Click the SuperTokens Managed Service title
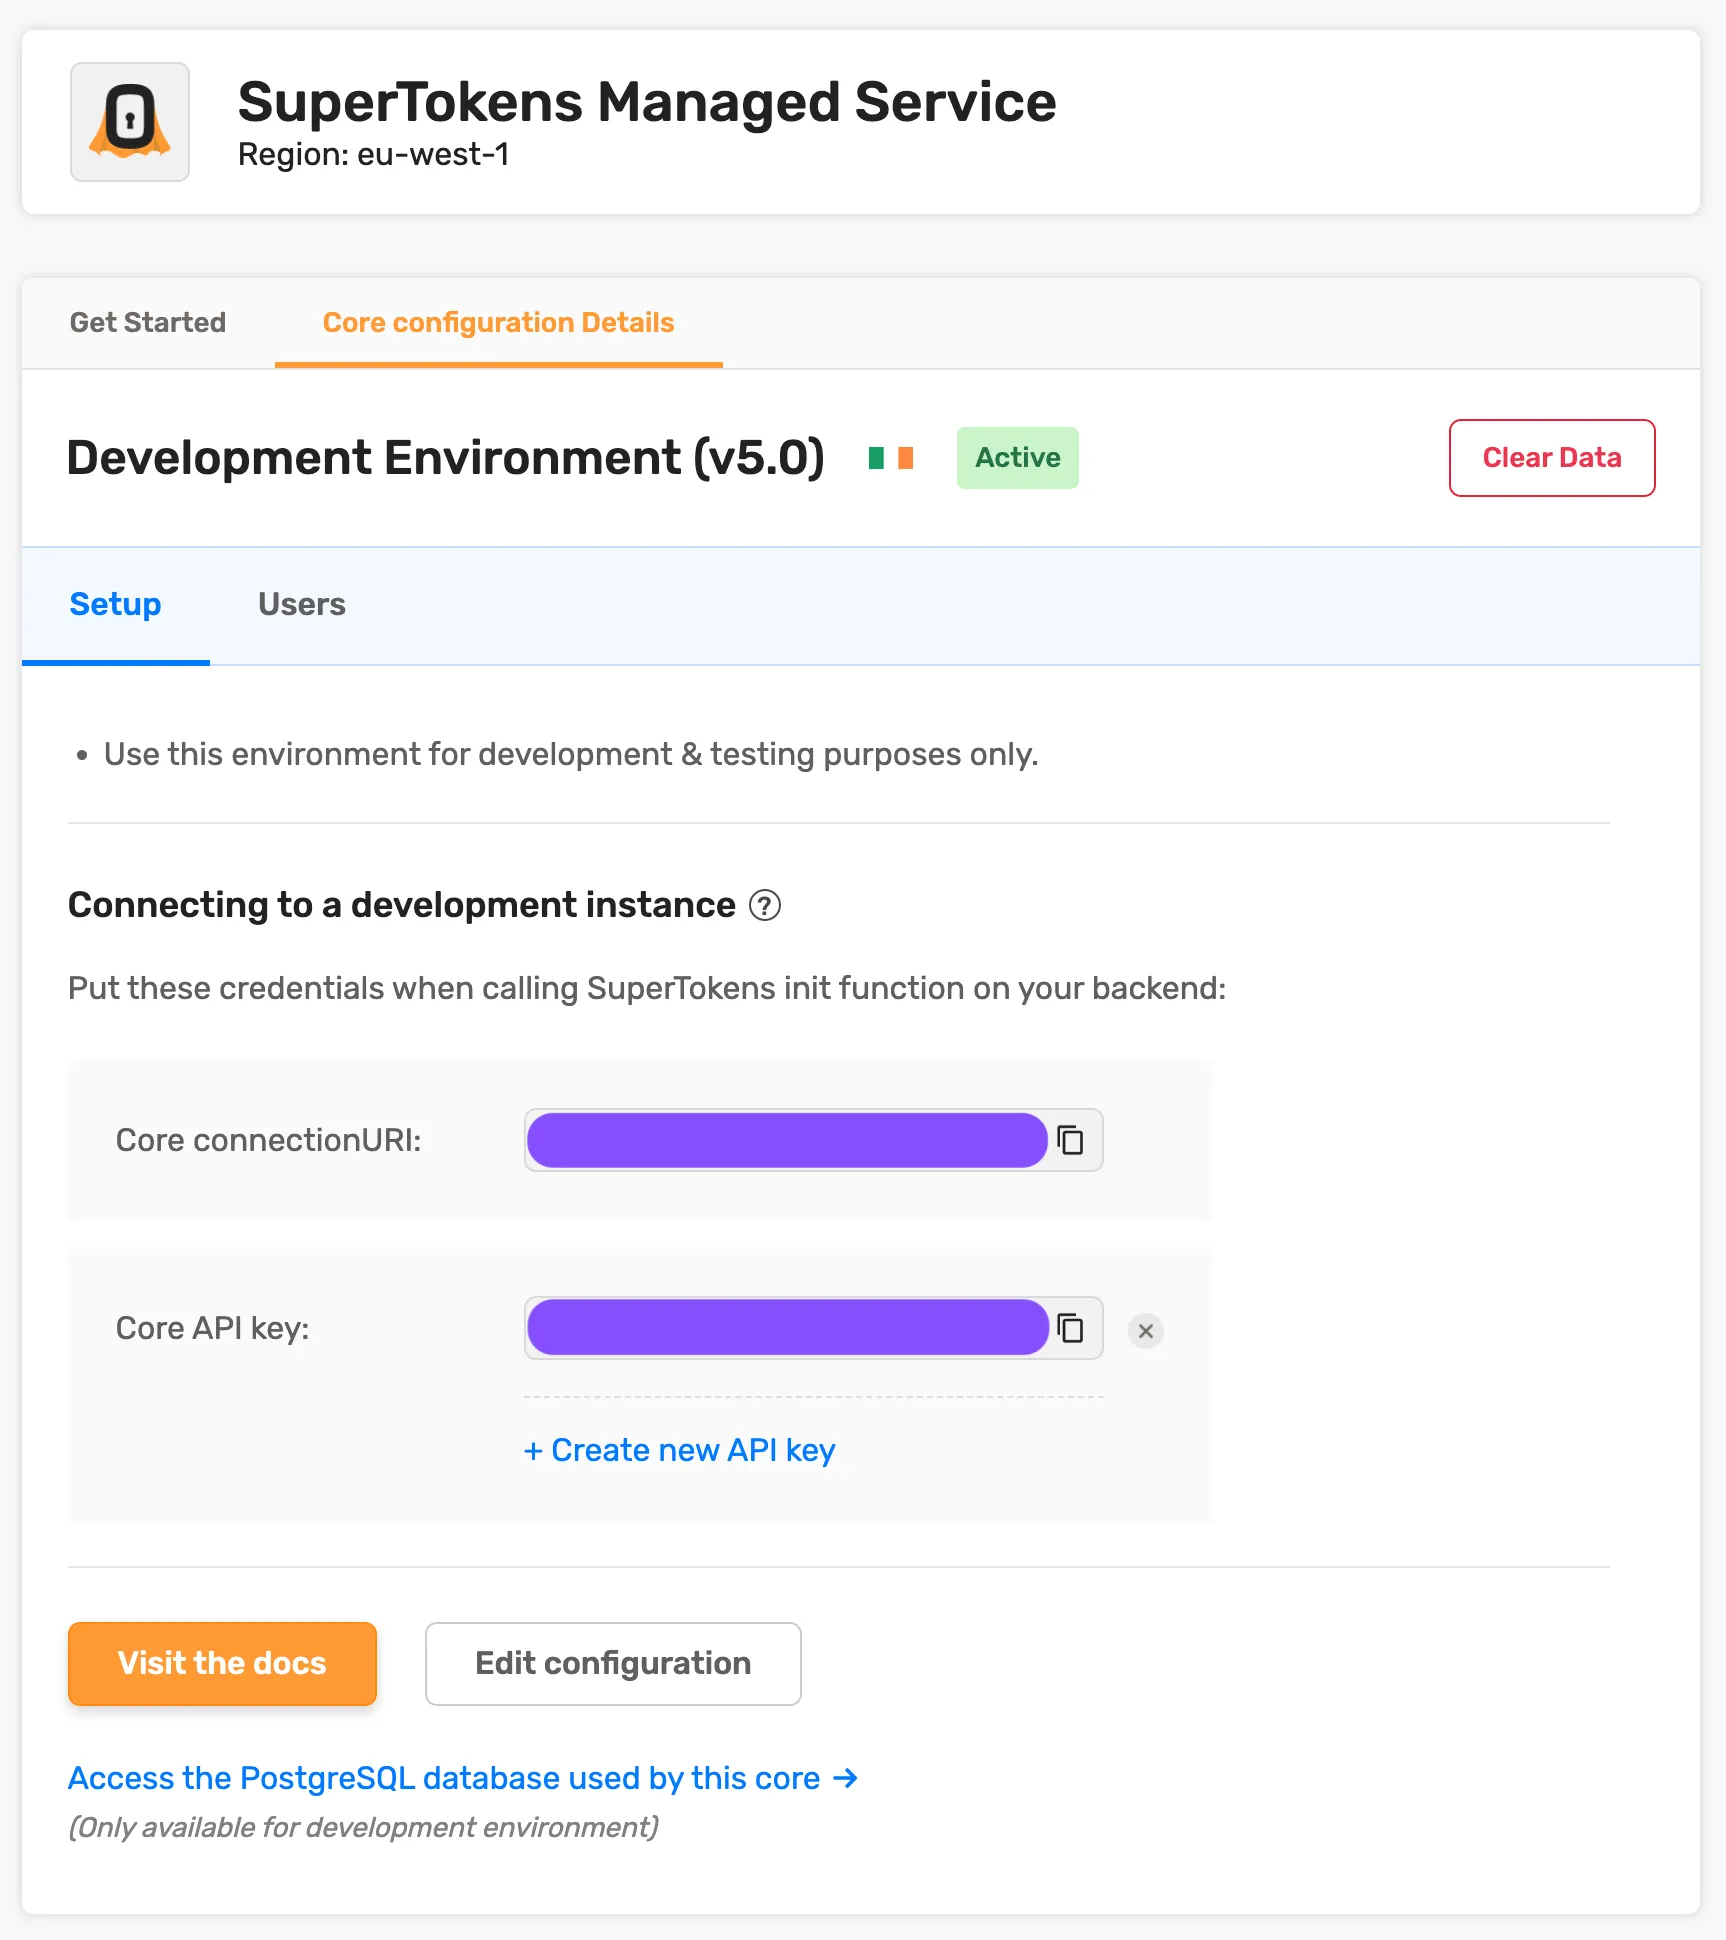The height and width of the screenshot is (1940, 1726). (647, 102)
